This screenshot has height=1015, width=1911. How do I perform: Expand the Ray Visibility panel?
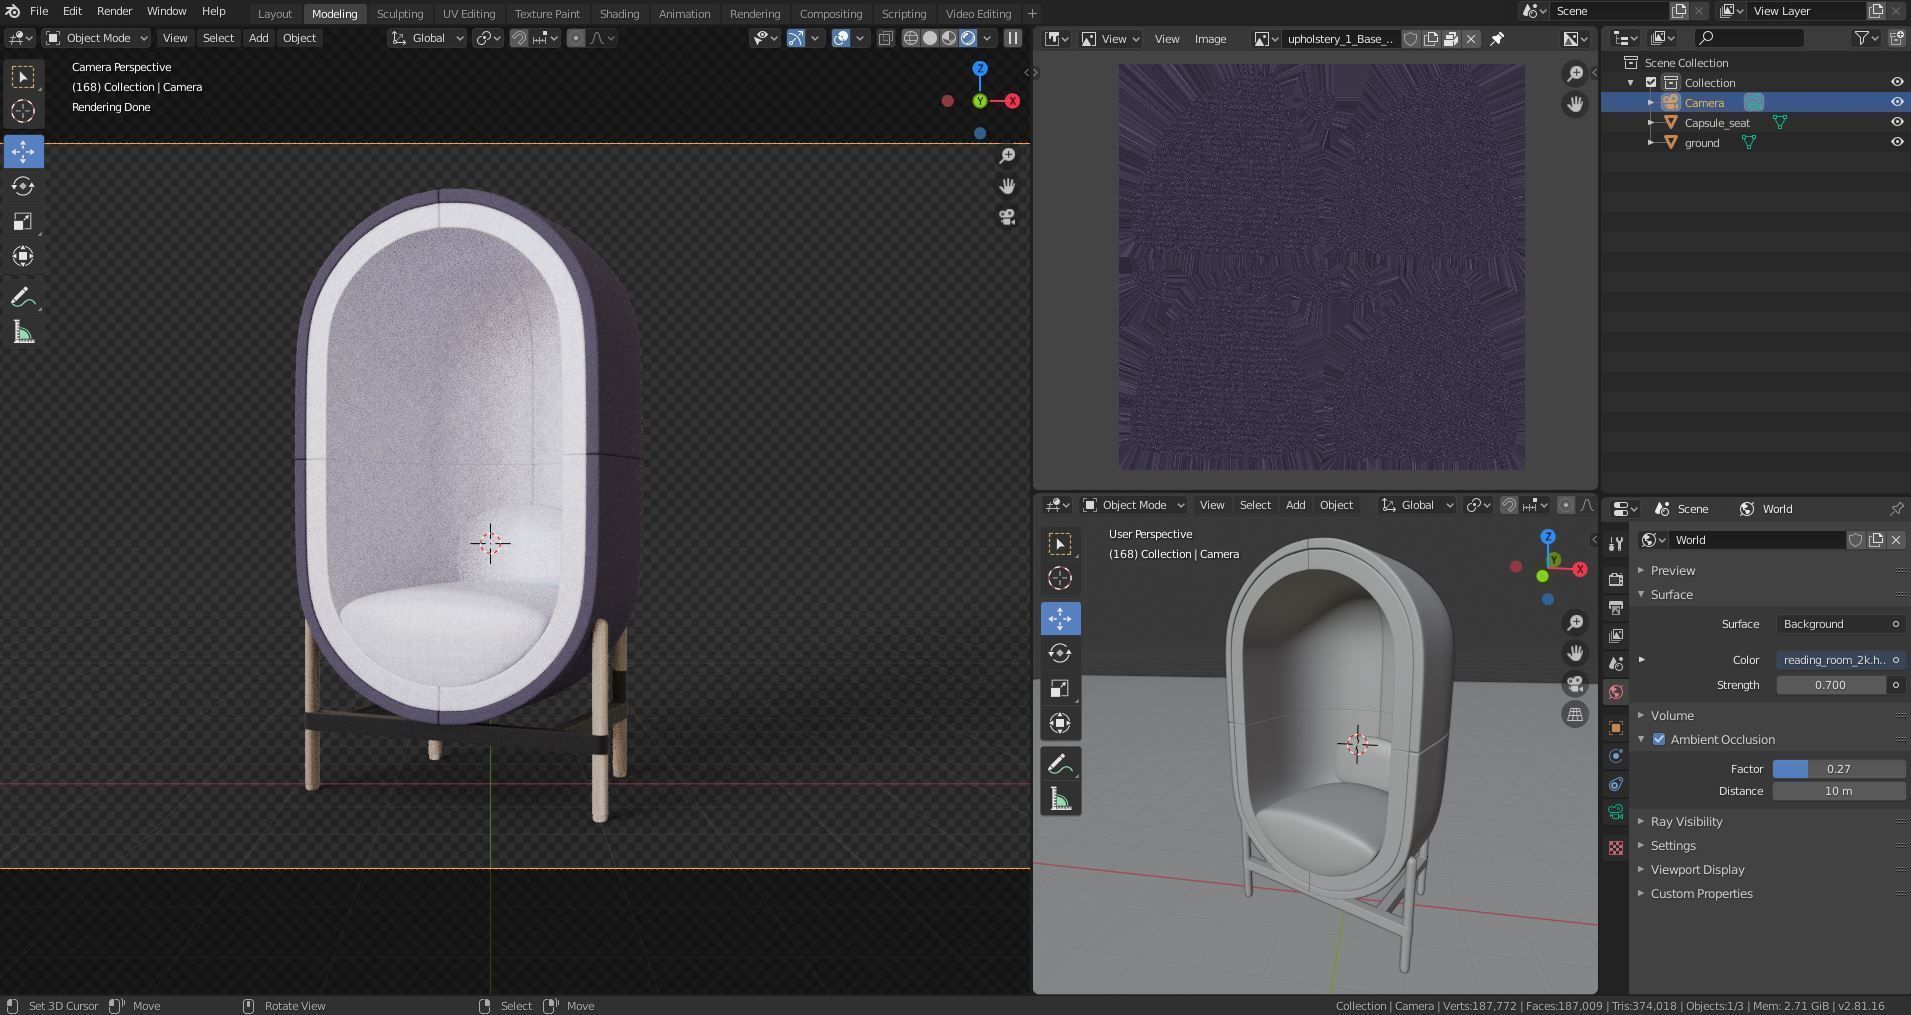coord(1686,821)
